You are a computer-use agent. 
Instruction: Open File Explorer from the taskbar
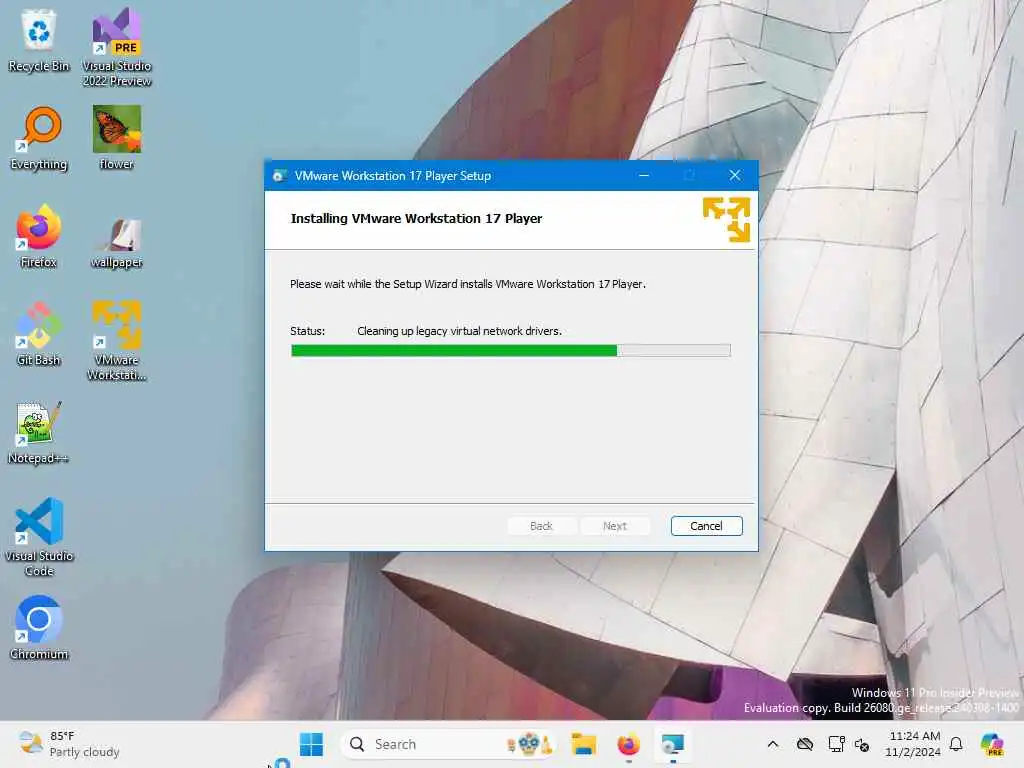click(583, 744)
